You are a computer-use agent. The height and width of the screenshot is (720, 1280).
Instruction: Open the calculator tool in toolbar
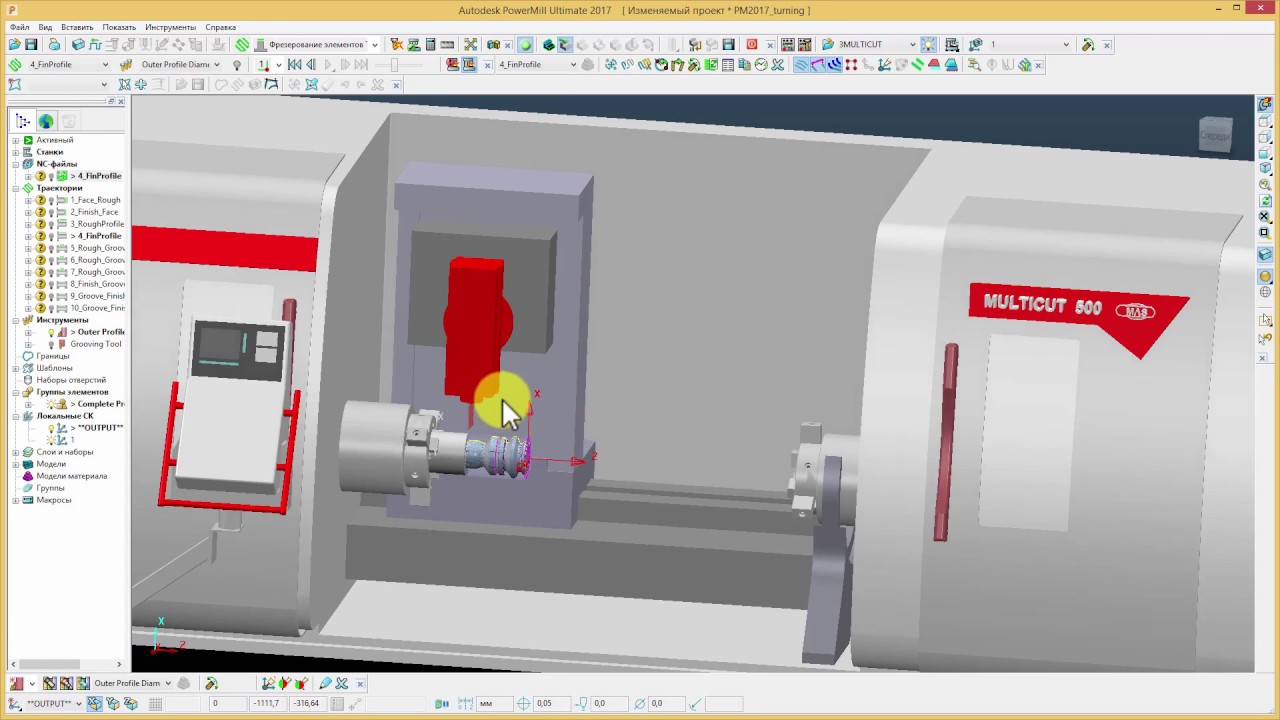pos(430,45)
